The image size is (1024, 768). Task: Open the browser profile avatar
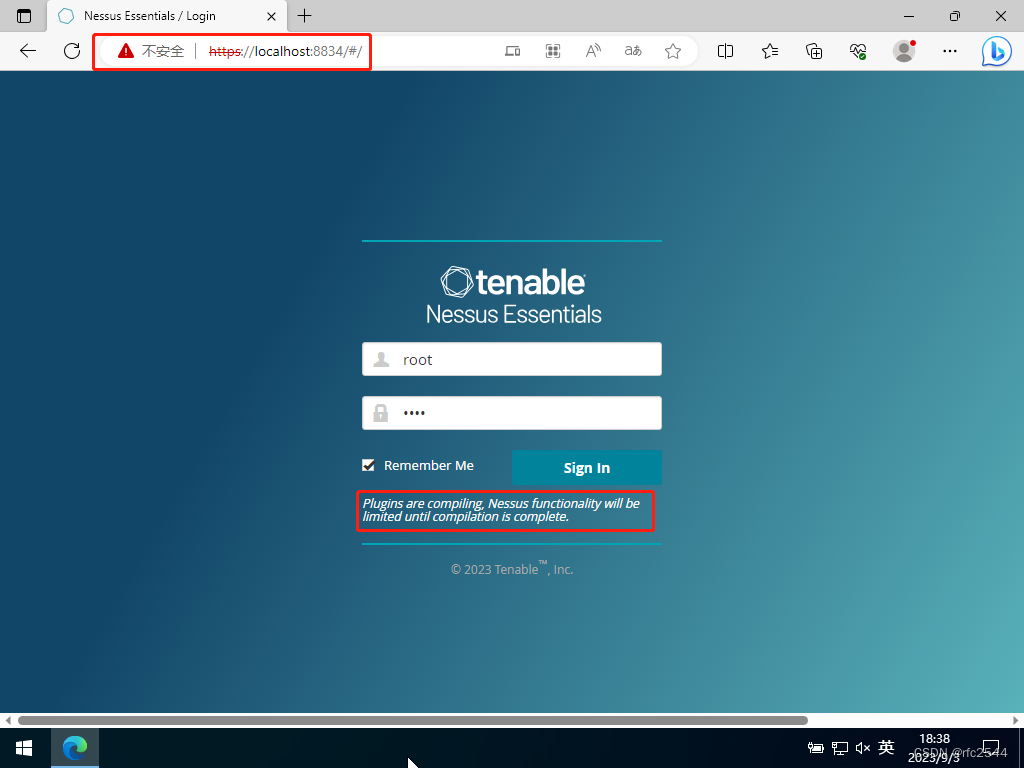pos(904,51)
